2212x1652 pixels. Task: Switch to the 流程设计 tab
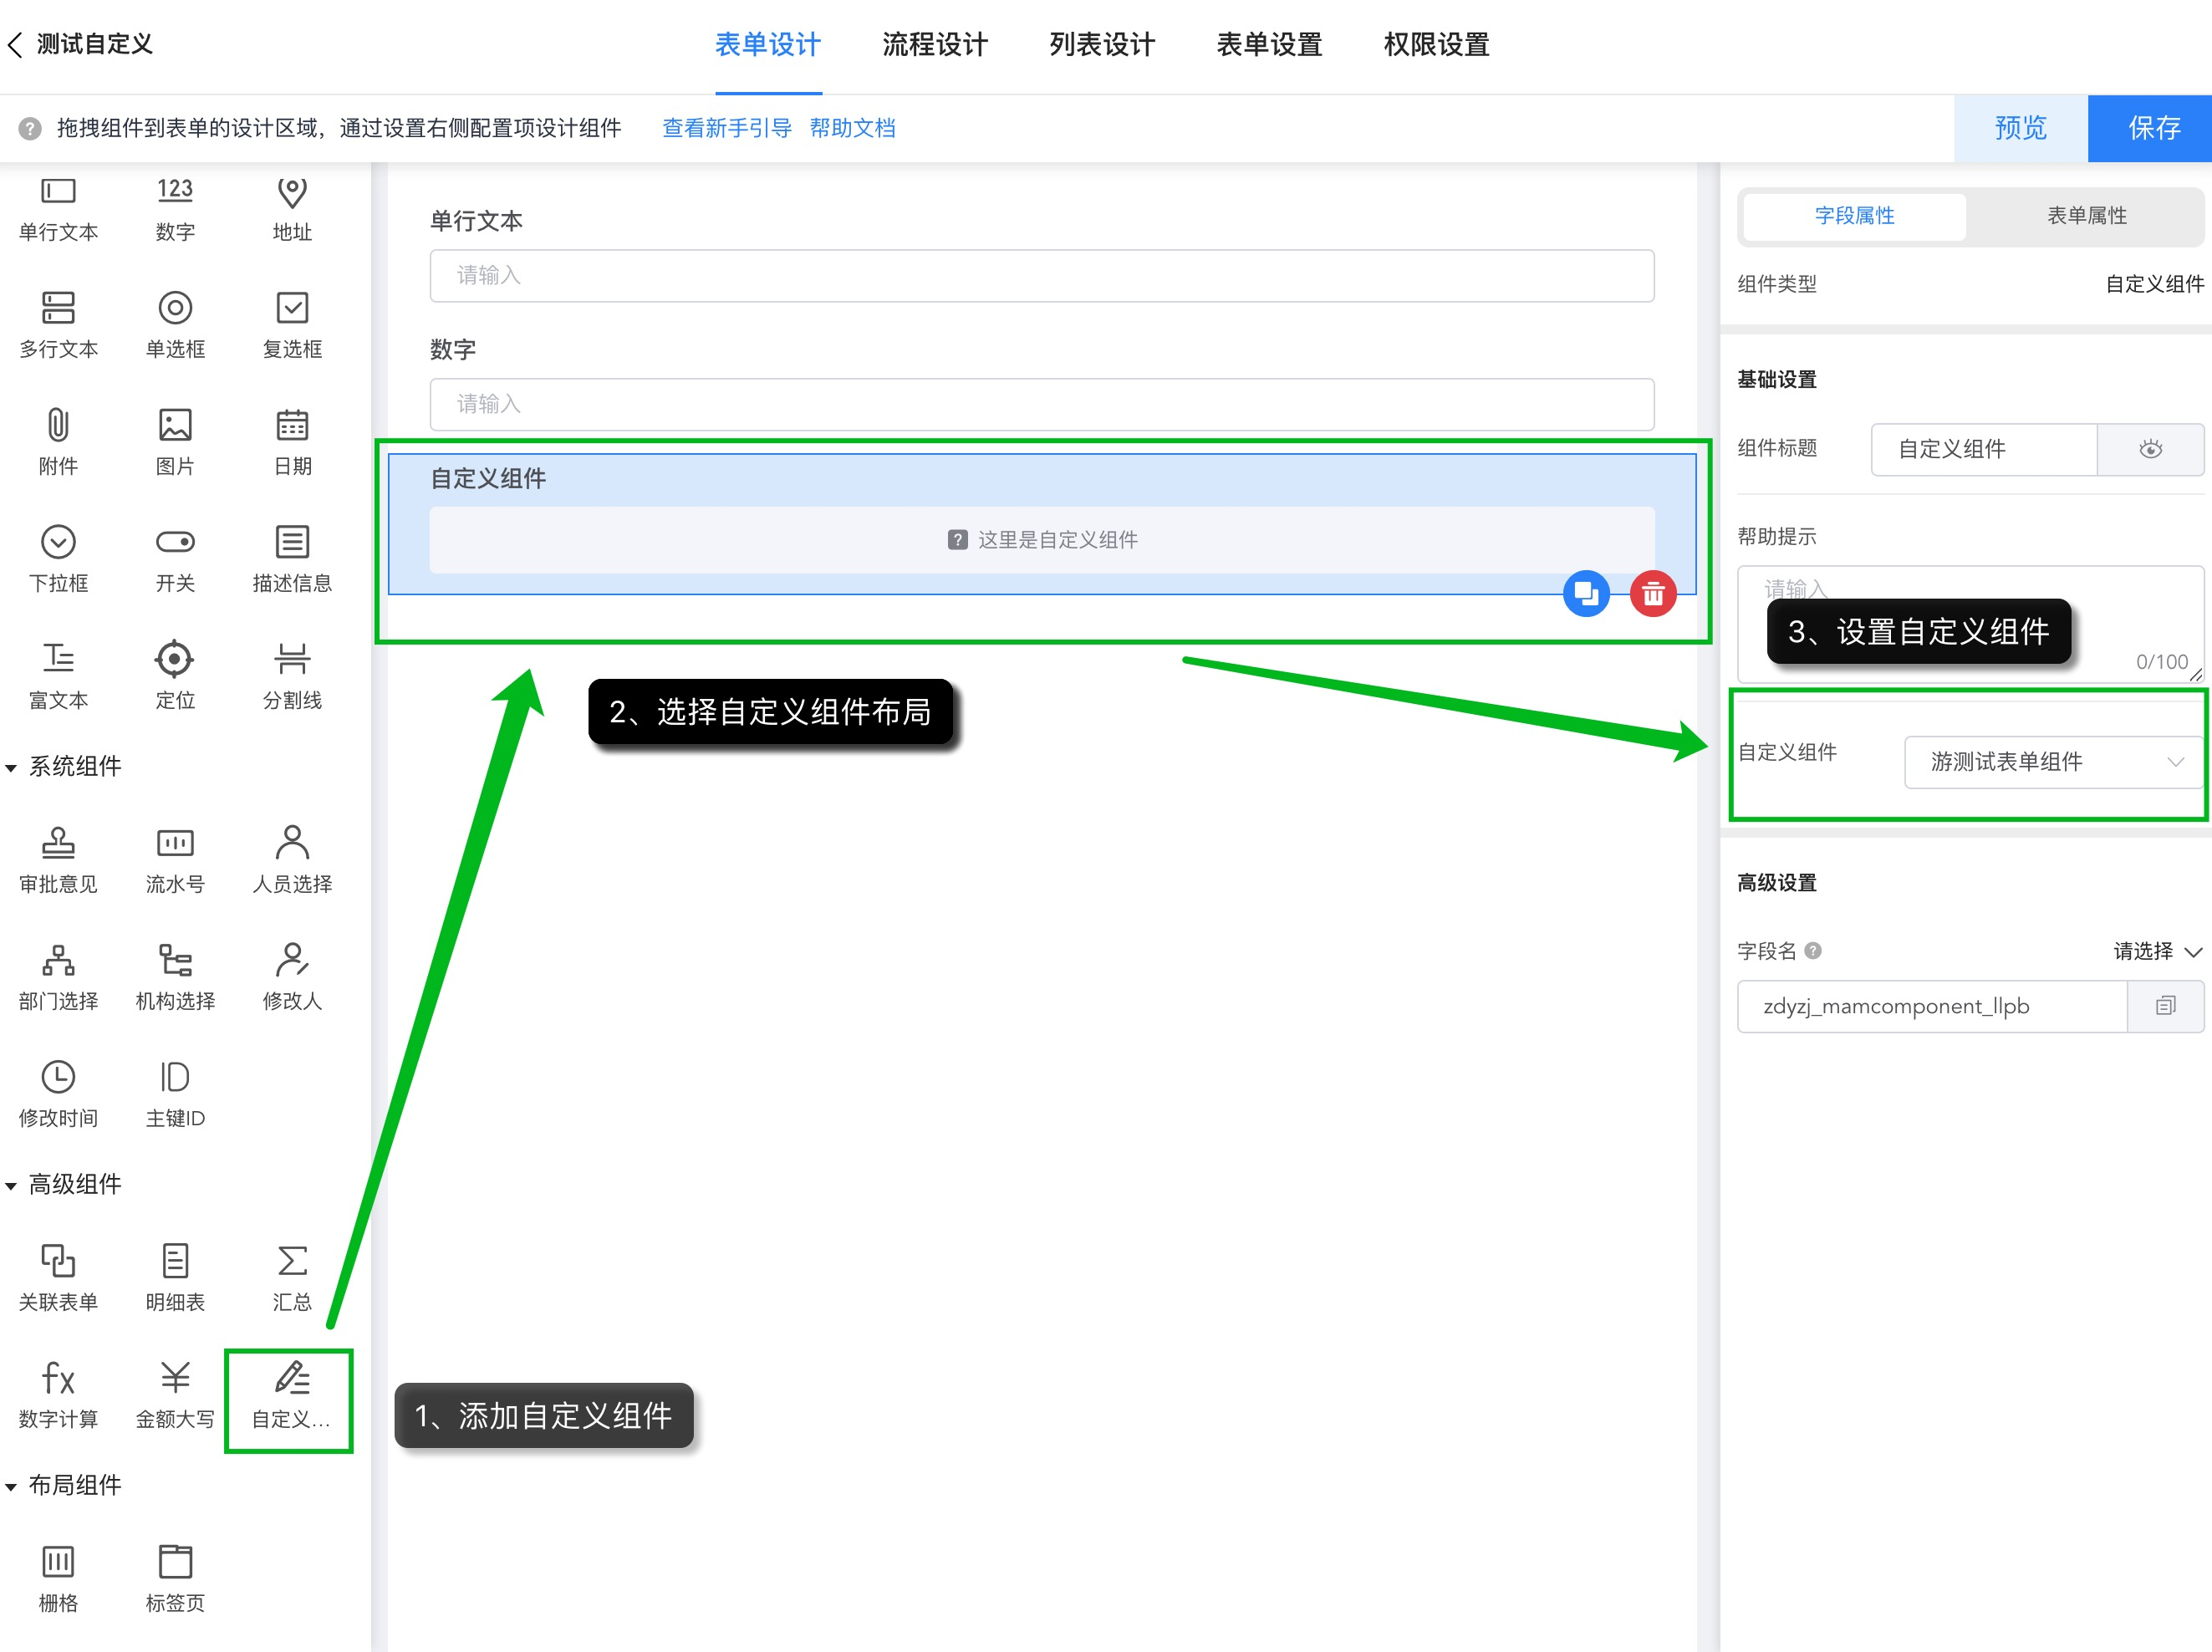(x=934, y=45)
